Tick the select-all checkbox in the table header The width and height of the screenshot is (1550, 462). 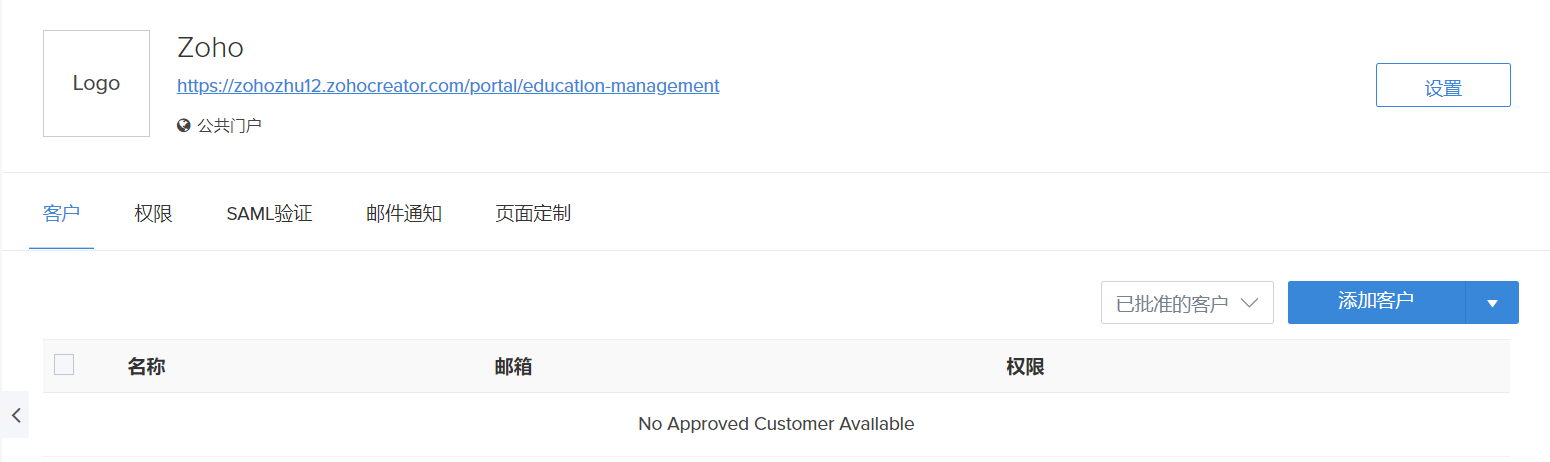(x=64, y=365)
